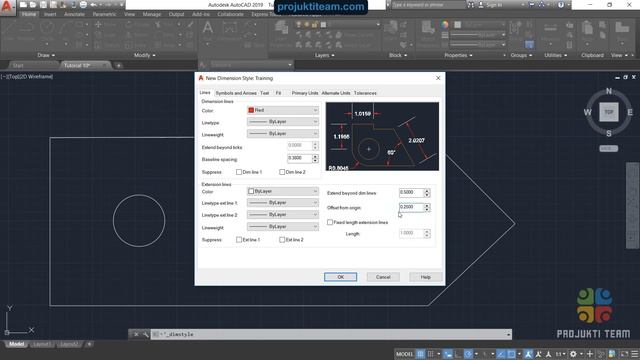Click the Plot printer icon in quick access toolbar

tap(83, 5)
